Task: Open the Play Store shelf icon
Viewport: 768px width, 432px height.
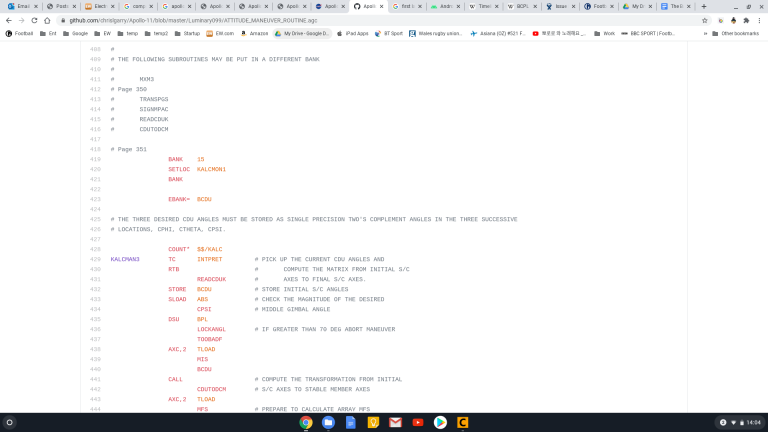Action: click(x=440, y=422)
